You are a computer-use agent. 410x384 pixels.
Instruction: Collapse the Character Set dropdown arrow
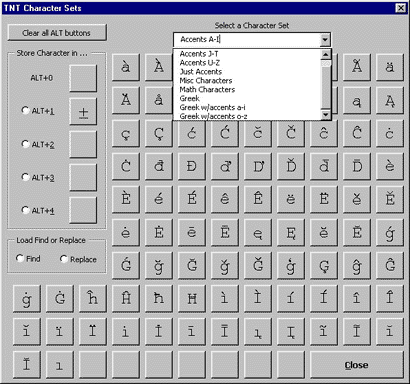click(x=325, y=40)
